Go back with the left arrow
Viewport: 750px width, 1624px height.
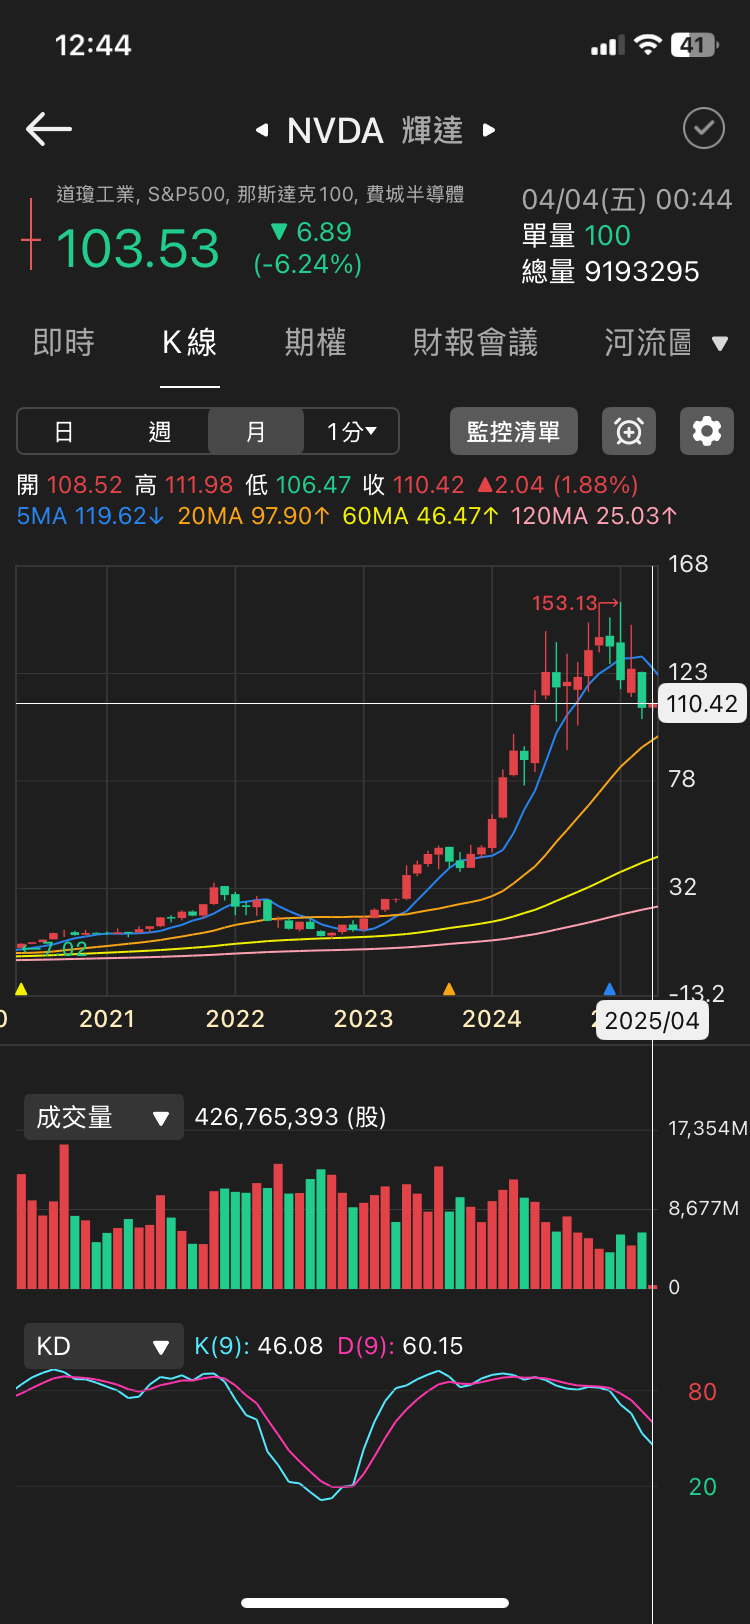click(48, 129)
